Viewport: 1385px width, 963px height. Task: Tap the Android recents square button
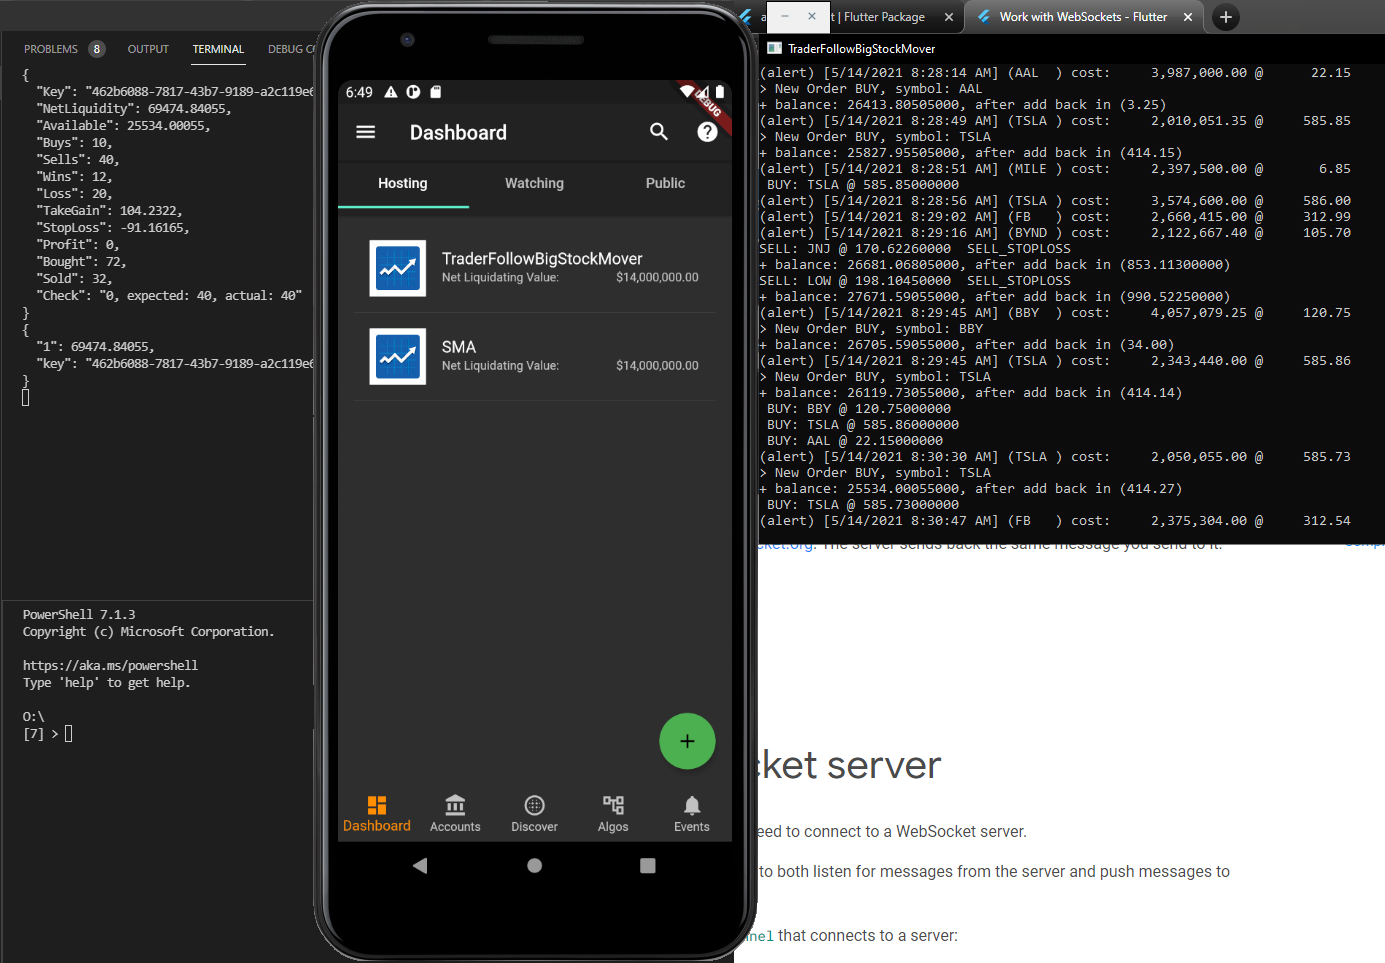[648, 865]
